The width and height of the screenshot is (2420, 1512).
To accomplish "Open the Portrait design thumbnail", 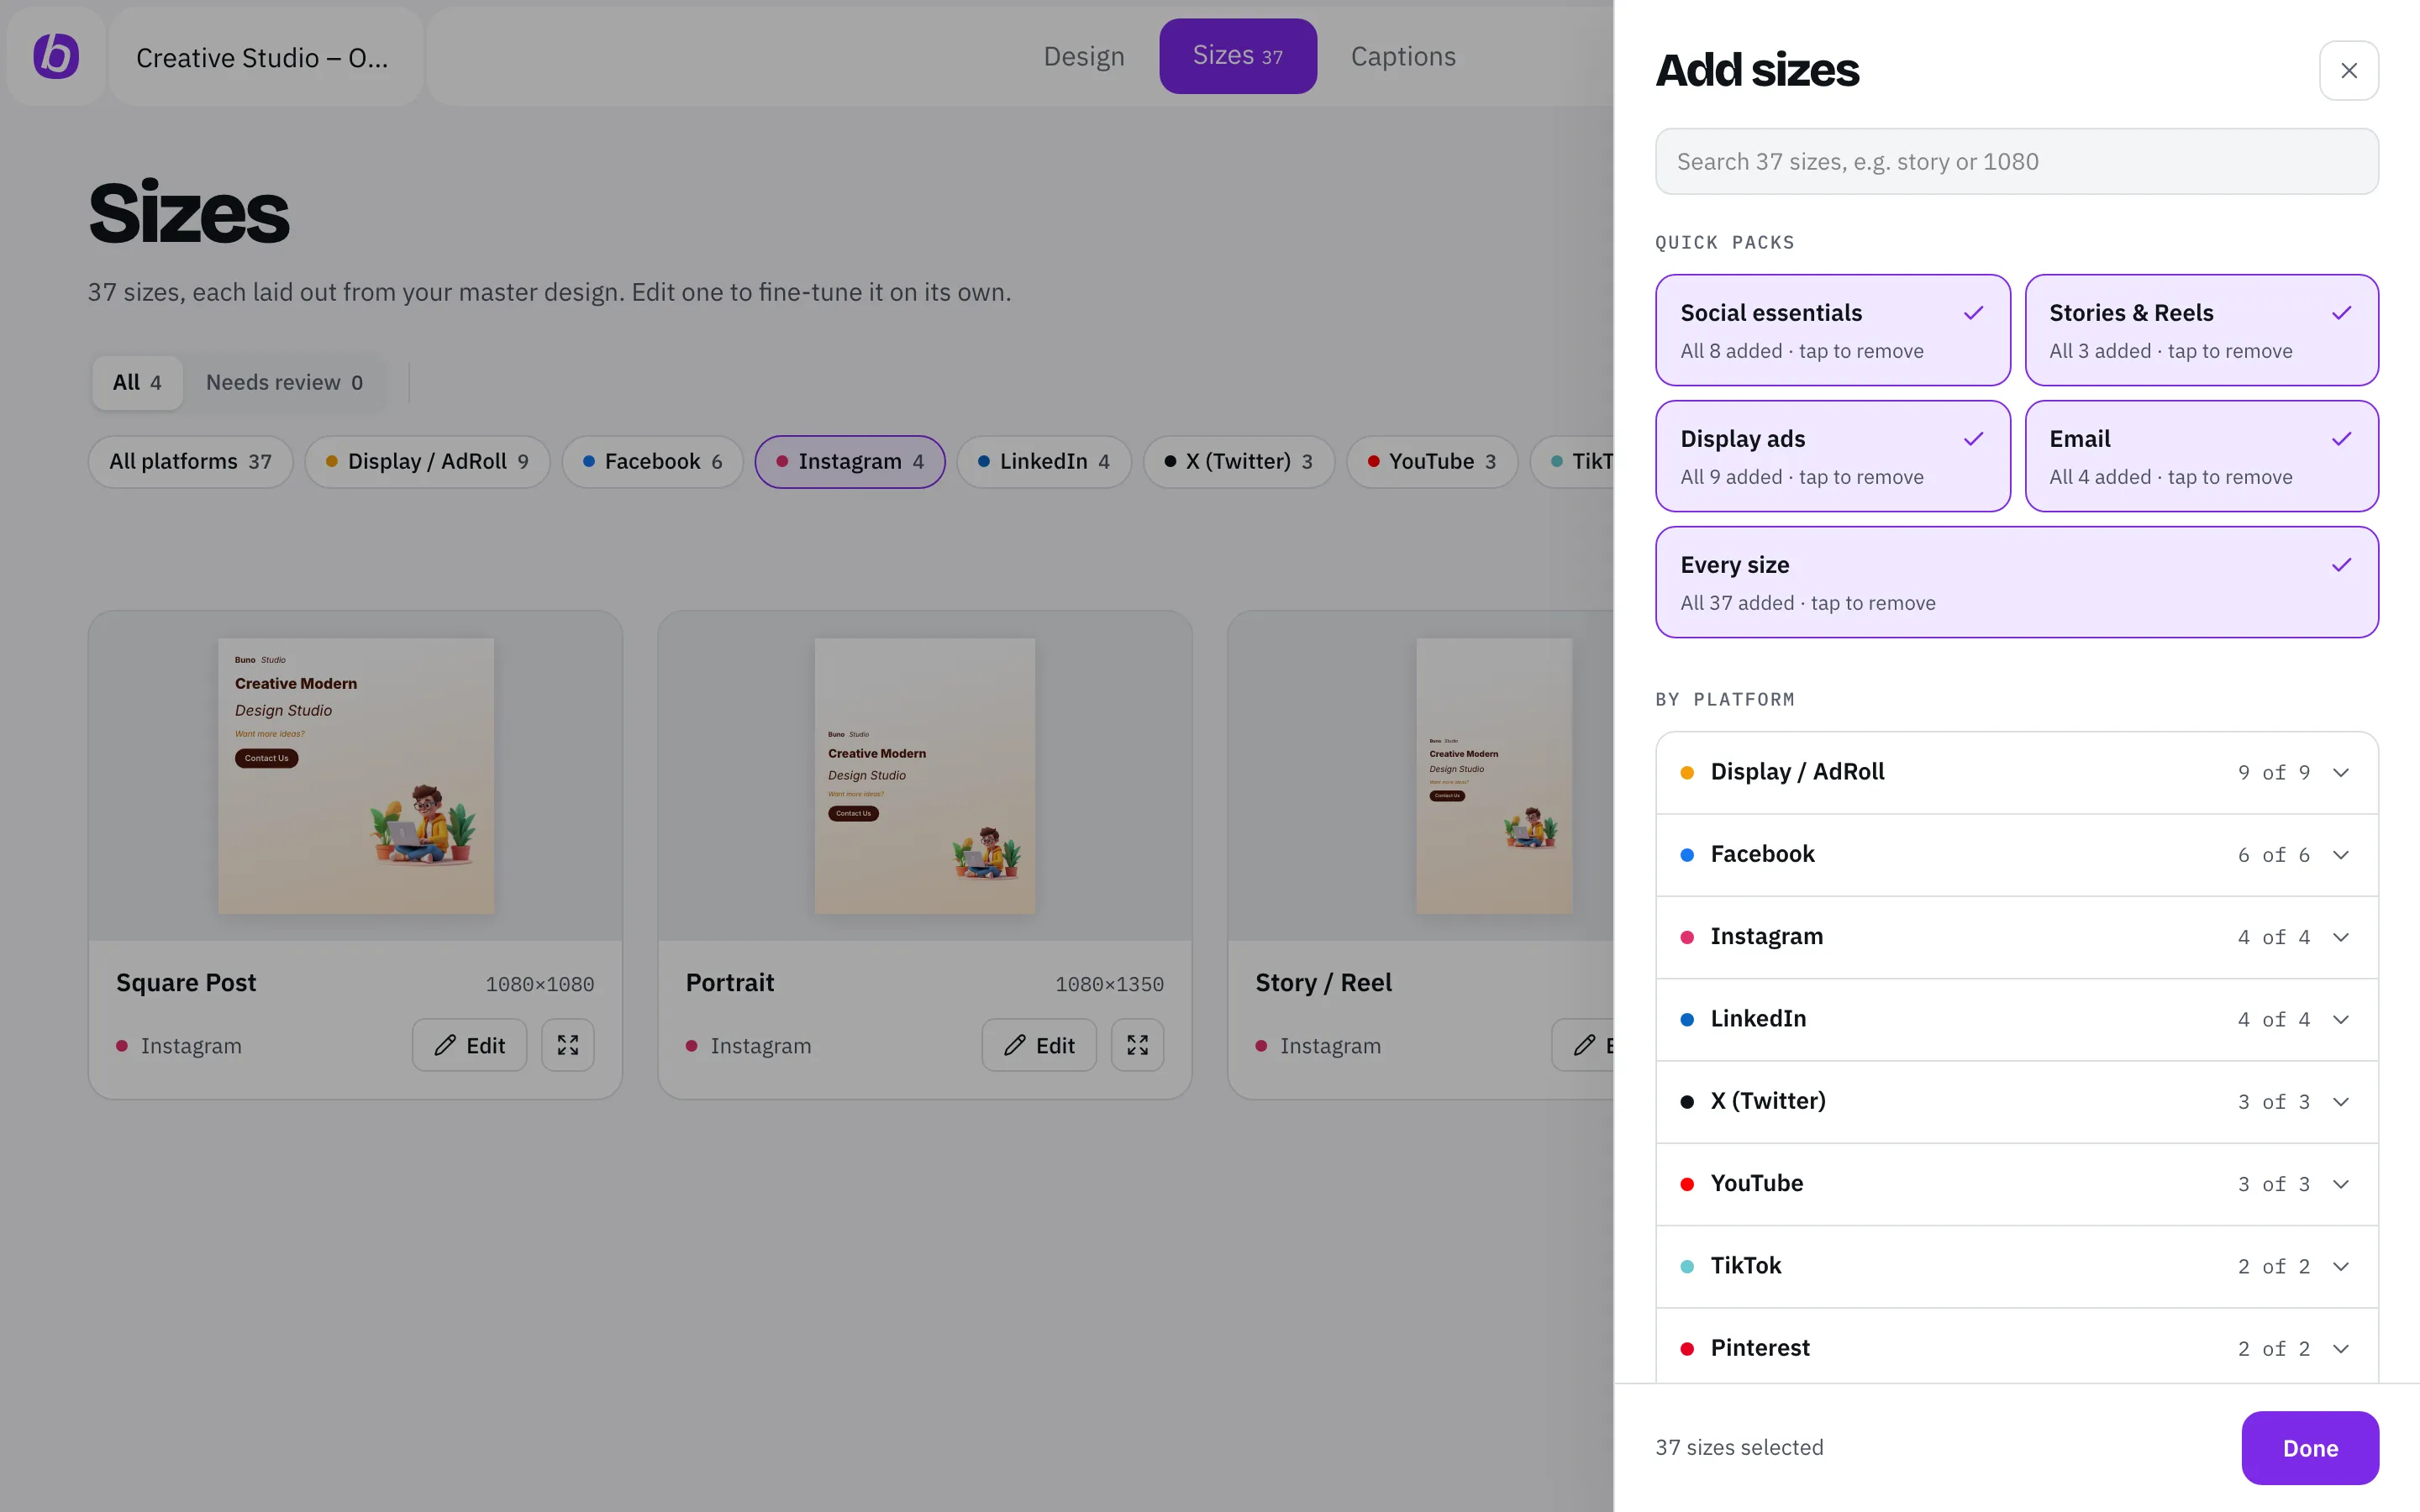I will click(x=925, y=775).
